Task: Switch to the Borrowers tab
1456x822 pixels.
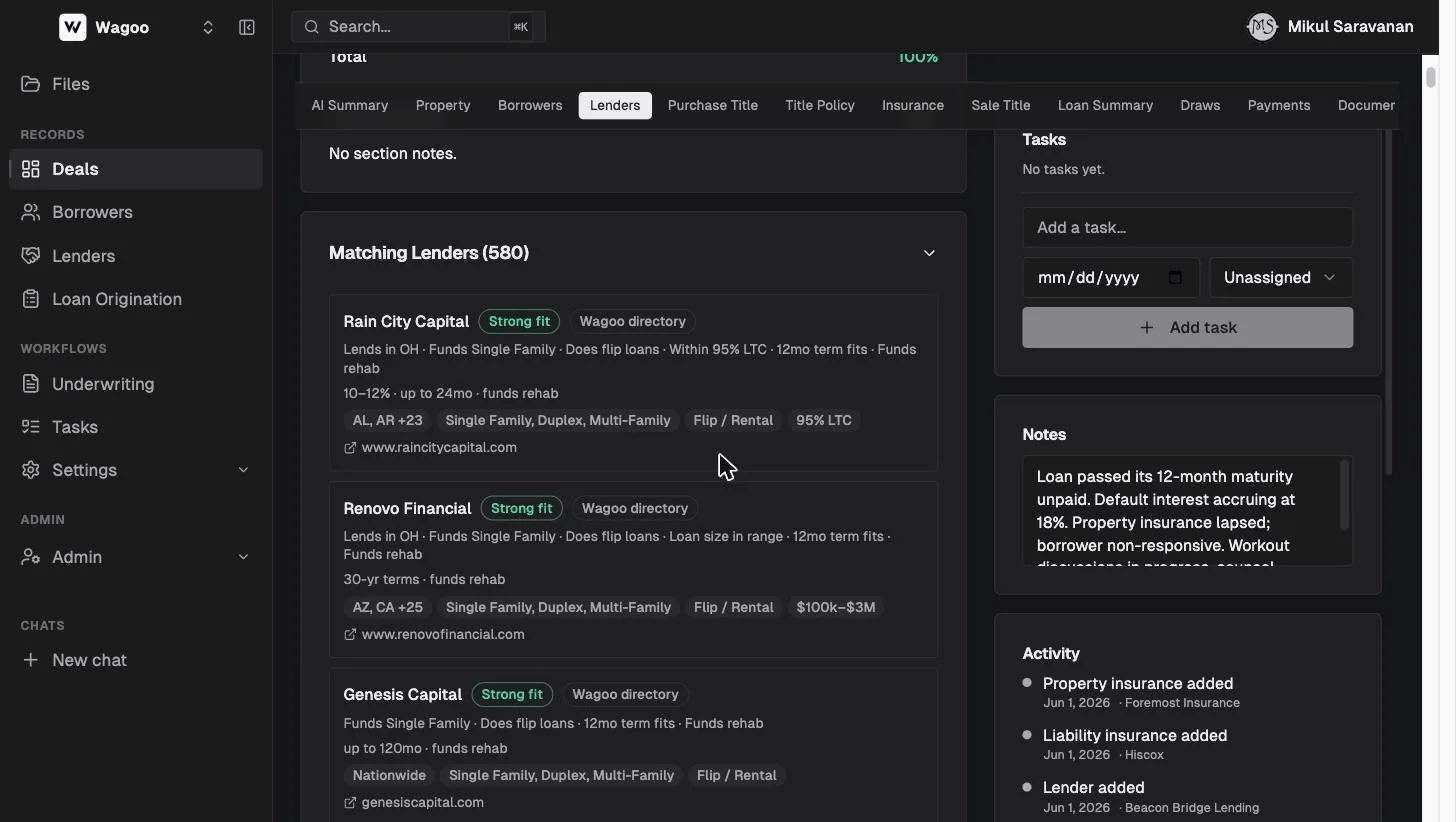Action: [530, 106]
